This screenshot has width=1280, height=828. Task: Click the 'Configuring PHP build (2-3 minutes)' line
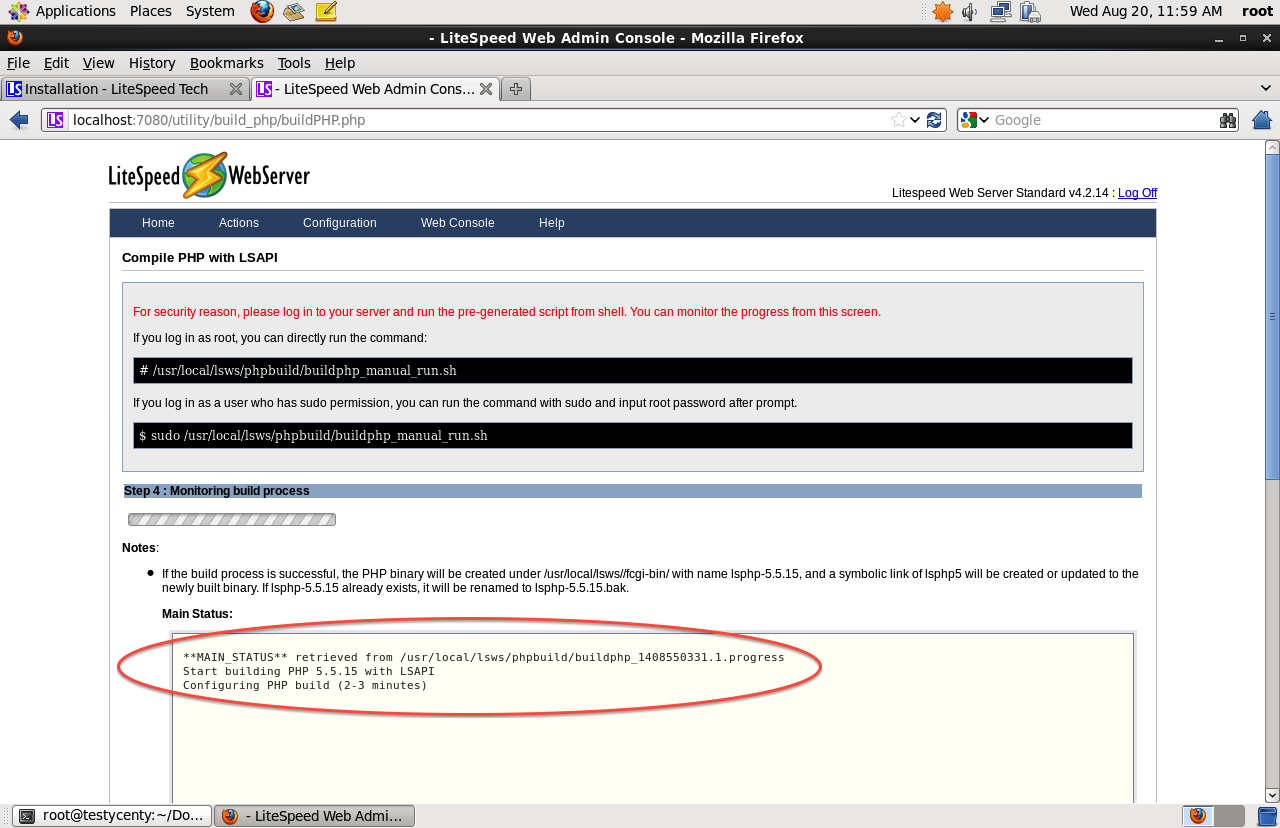pyautogui.click(x=305, y=685)
